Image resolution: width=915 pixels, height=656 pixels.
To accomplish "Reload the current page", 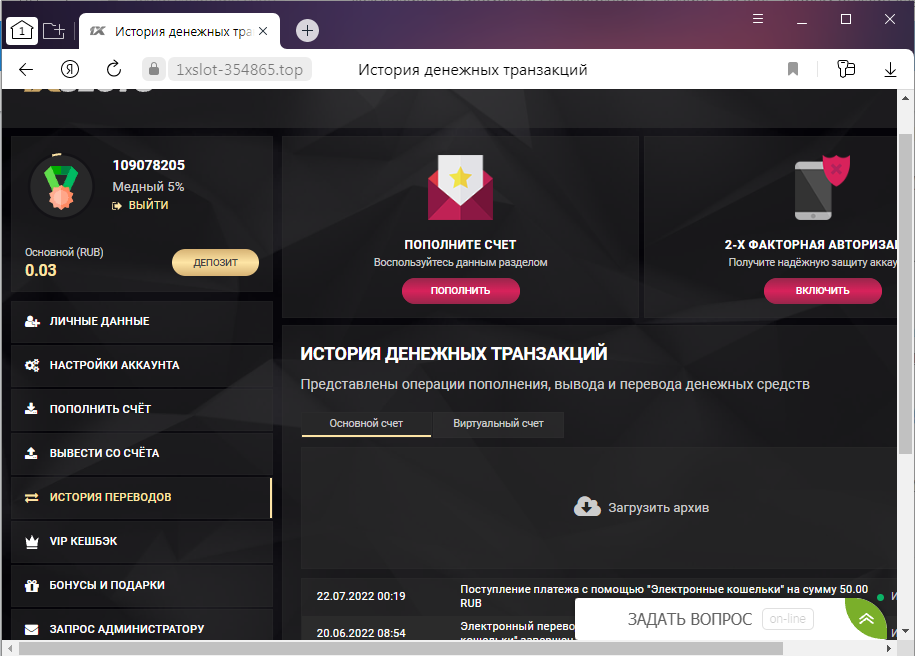I will [x=114, y=69].
